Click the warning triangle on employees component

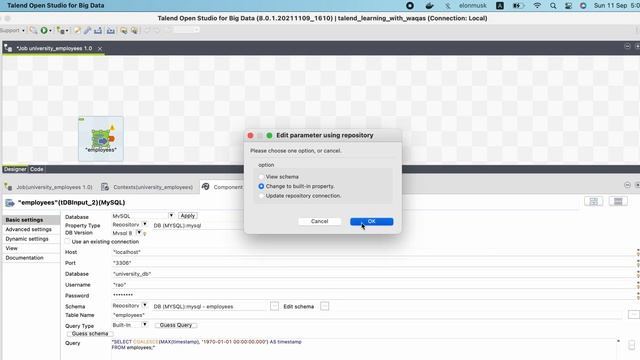pos(112,128)
